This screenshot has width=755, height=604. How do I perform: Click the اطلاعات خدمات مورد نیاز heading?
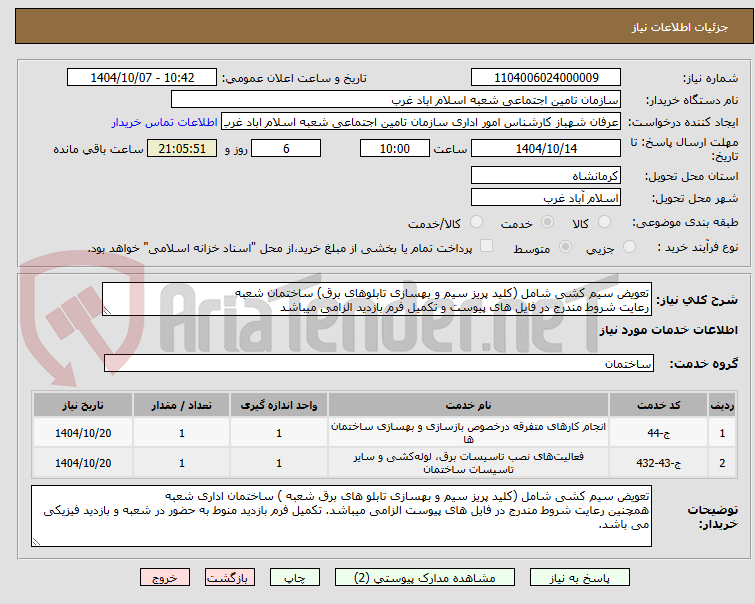tap(668, 330)
